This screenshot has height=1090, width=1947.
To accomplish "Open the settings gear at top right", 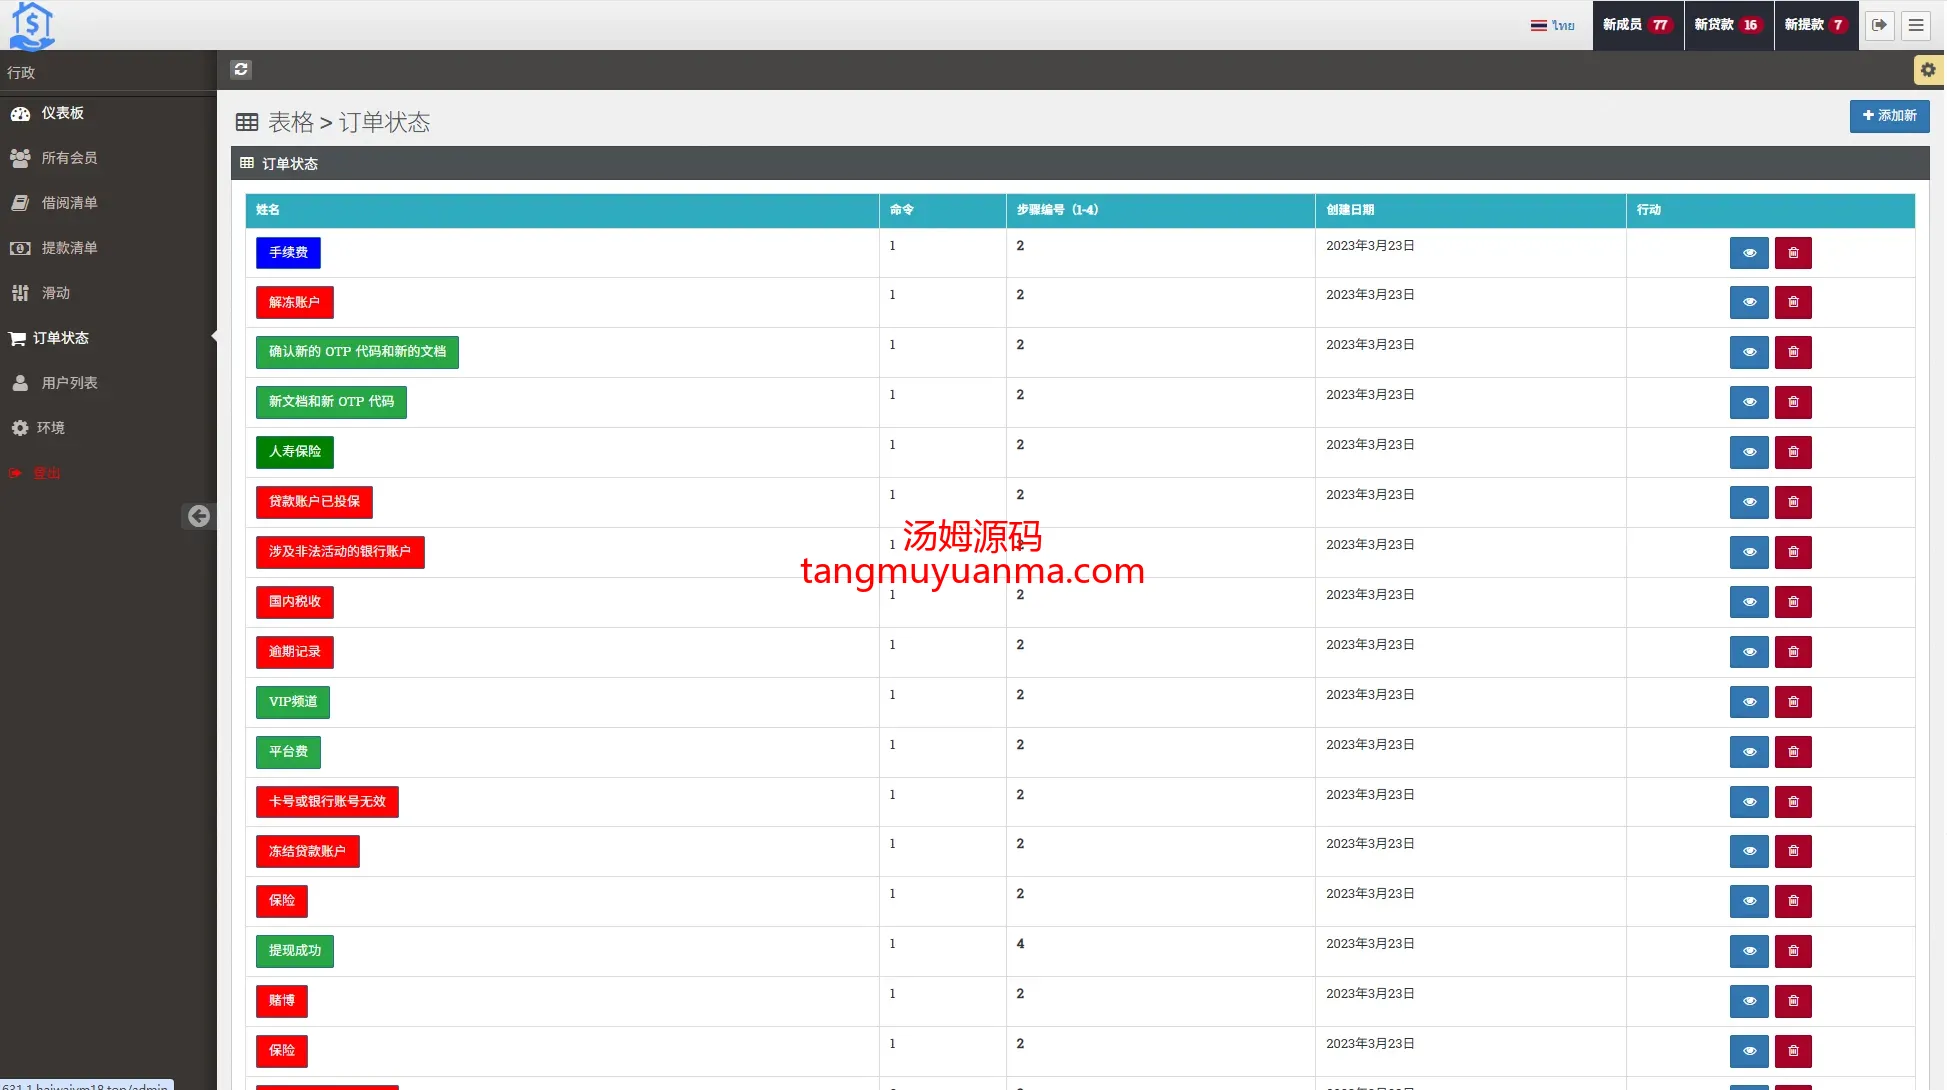I will point(1927,70).
